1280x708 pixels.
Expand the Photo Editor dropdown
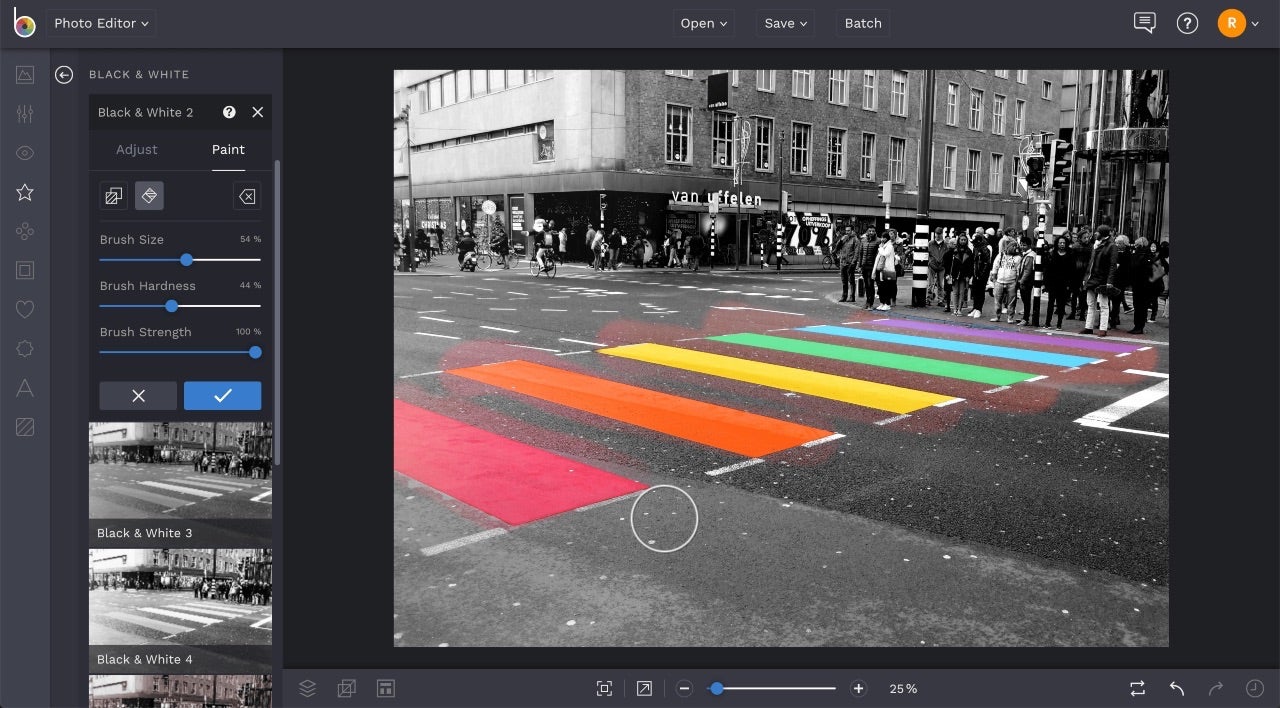pyautogui.click(x=100, y=23)
